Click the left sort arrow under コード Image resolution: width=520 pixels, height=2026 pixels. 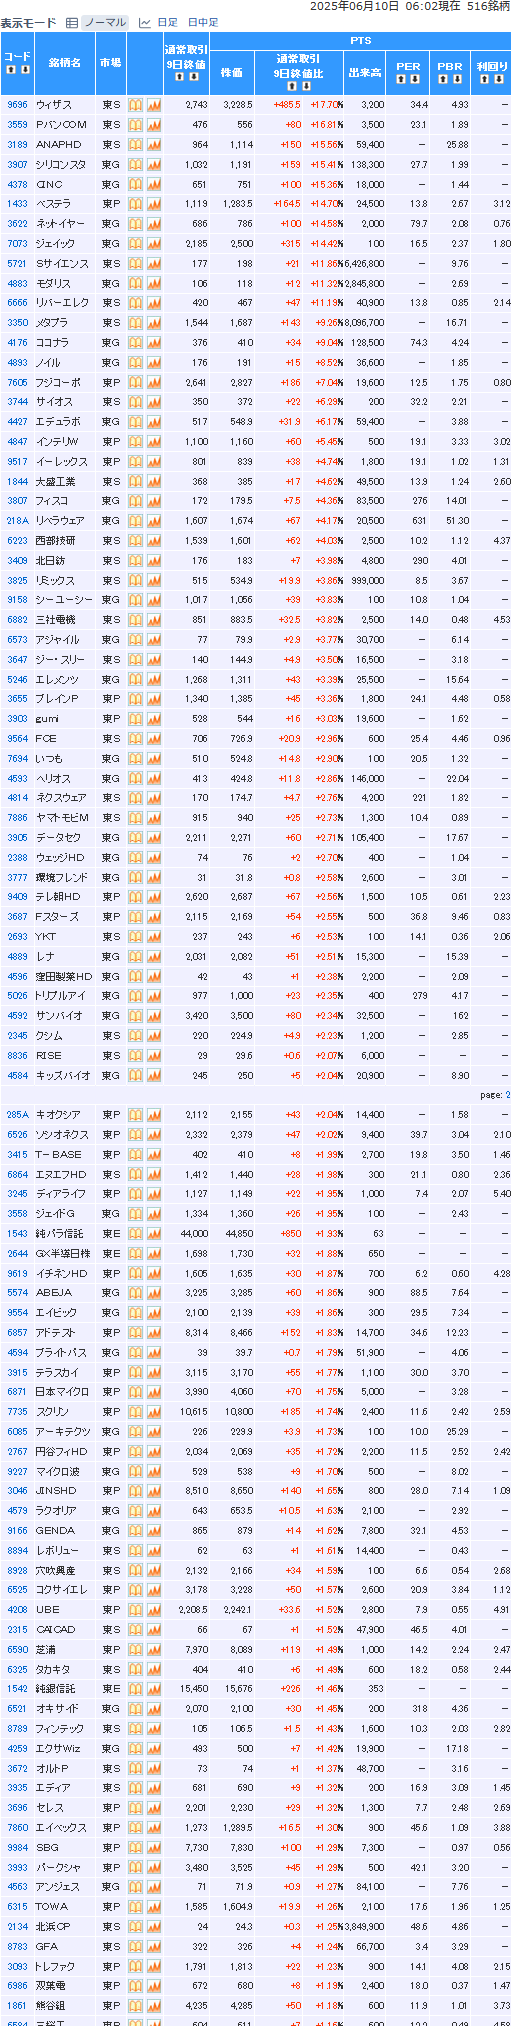[x=11, y=70]
